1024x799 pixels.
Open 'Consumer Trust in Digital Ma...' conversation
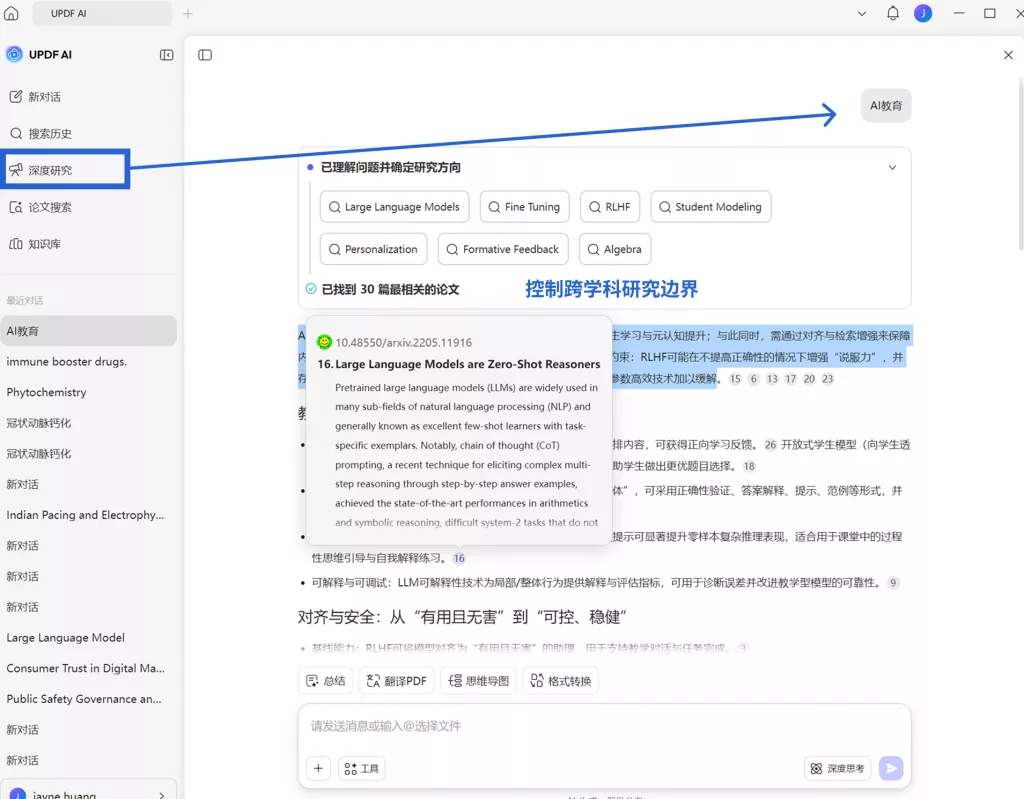tap(88, 668)
